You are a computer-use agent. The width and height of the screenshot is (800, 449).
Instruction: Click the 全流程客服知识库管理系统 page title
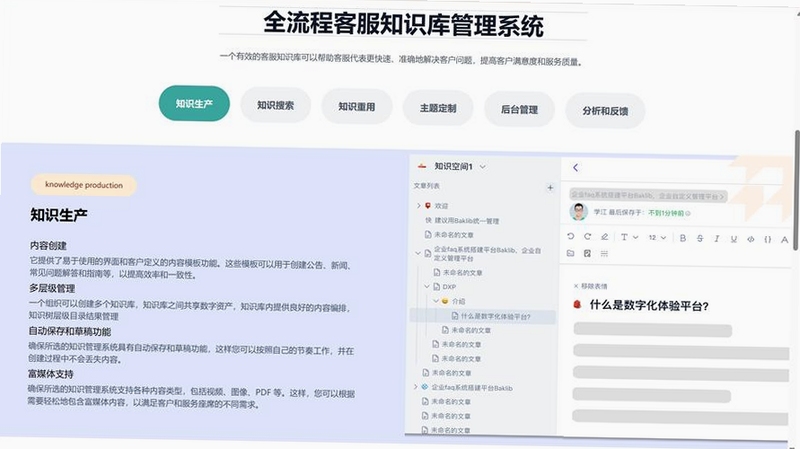pyautogui.click(x=403, y=24)
